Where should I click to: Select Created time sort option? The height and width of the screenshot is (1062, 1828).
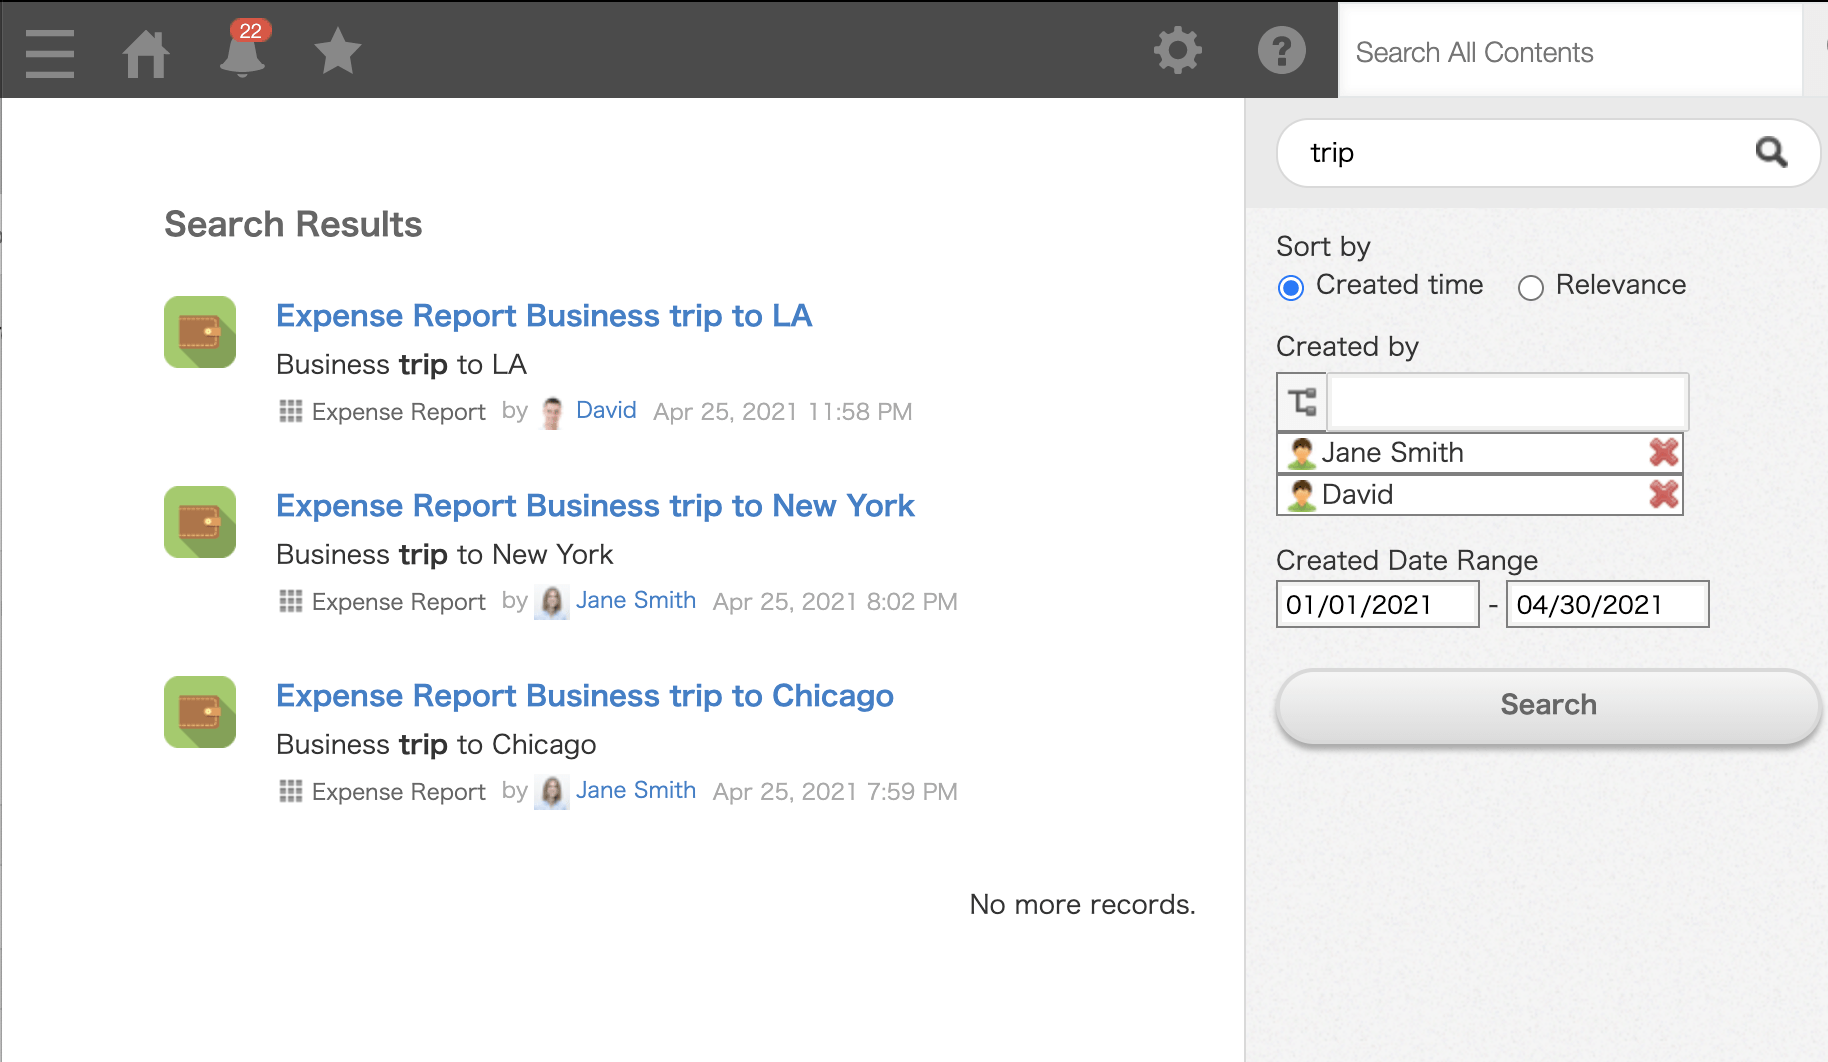coord(1291,288)
